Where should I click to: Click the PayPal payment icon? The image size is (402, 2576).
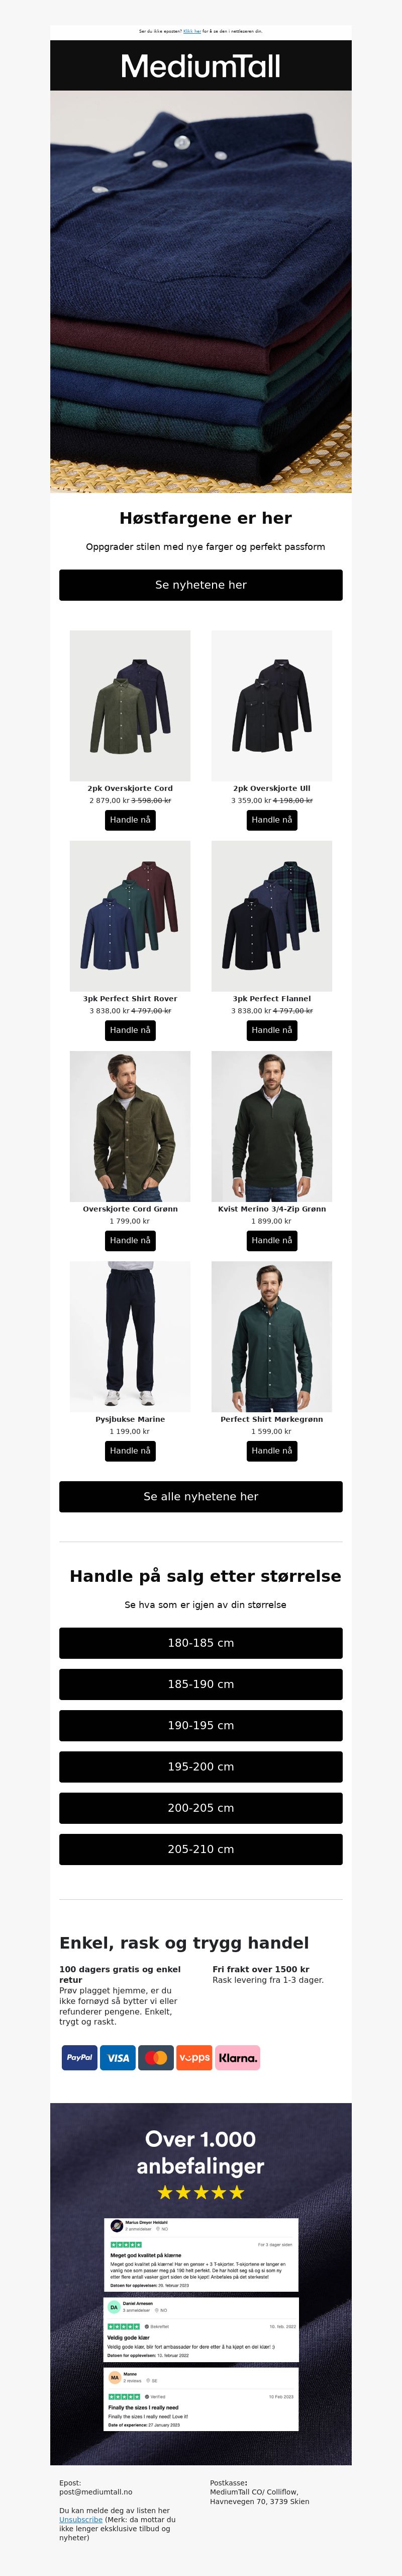[x=79, y=2057]
